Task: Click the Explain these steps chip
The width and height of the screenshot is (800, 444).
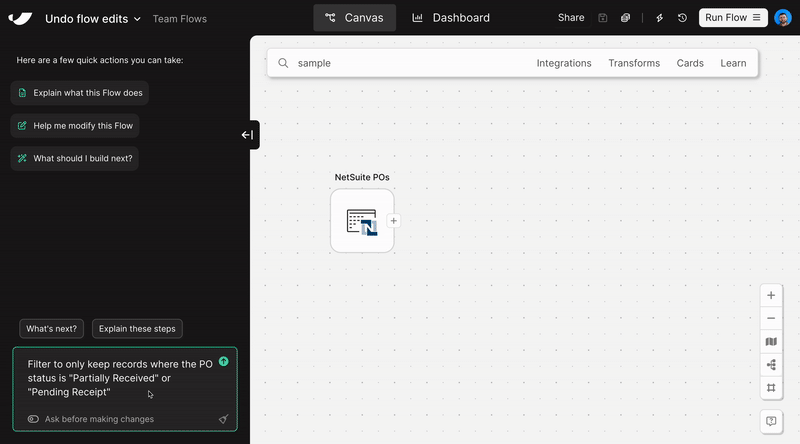Action: (137, 329)
